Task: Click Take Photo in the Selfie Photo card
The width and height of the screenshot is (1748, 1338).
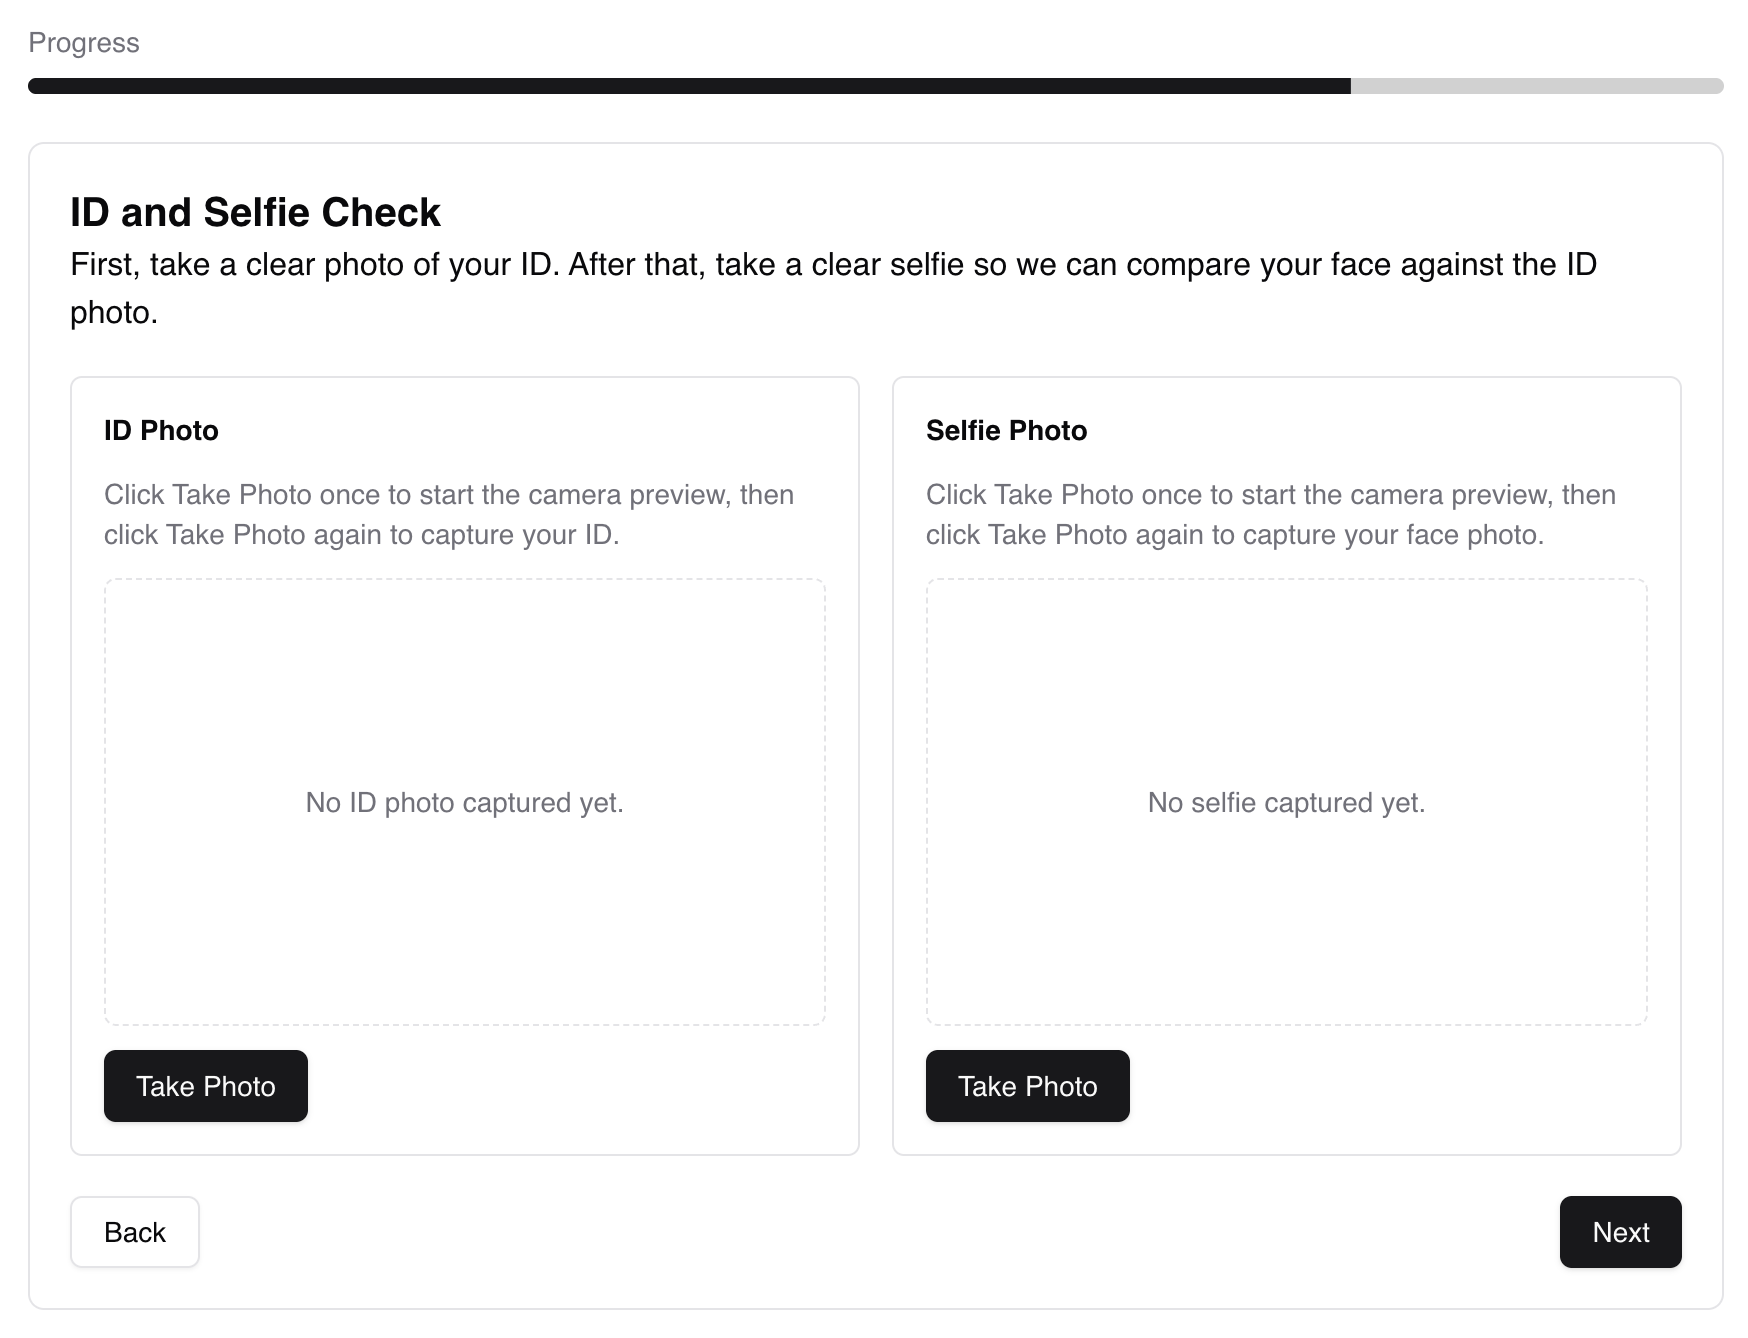Action: click(x=1028, y=1086)
